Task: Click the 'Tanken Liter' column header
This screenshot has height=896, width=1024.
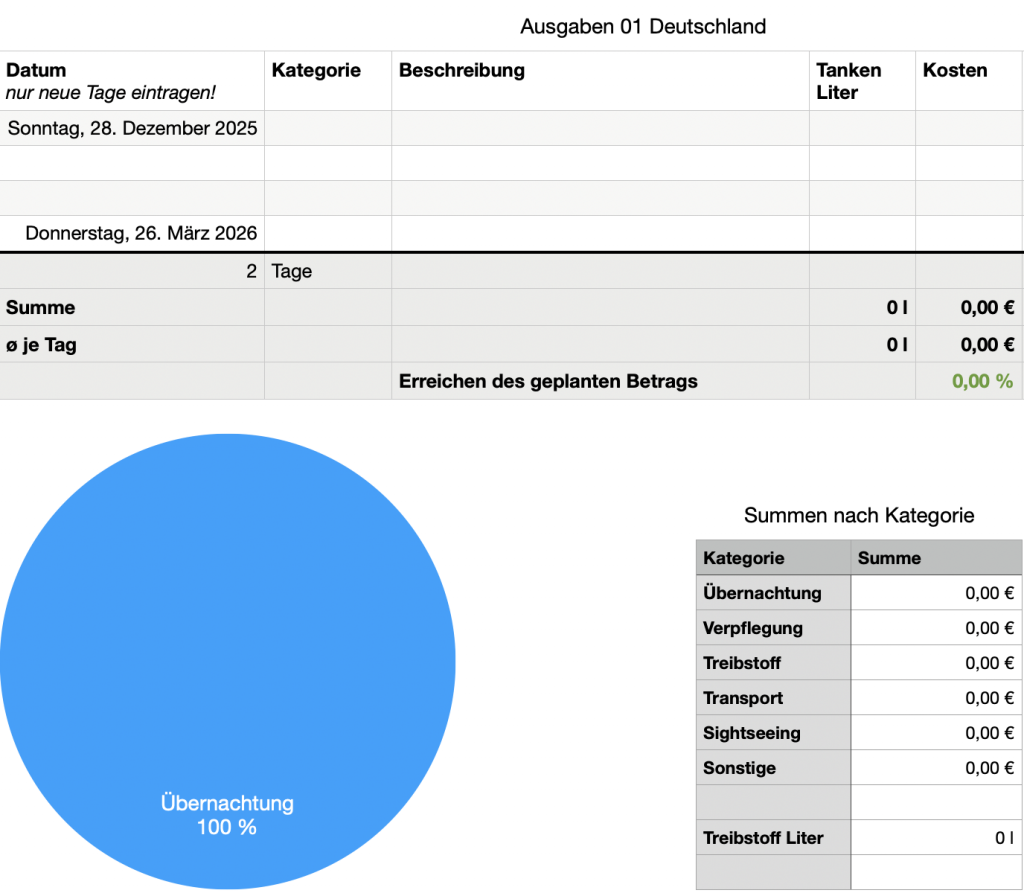Action: (861, 81)
